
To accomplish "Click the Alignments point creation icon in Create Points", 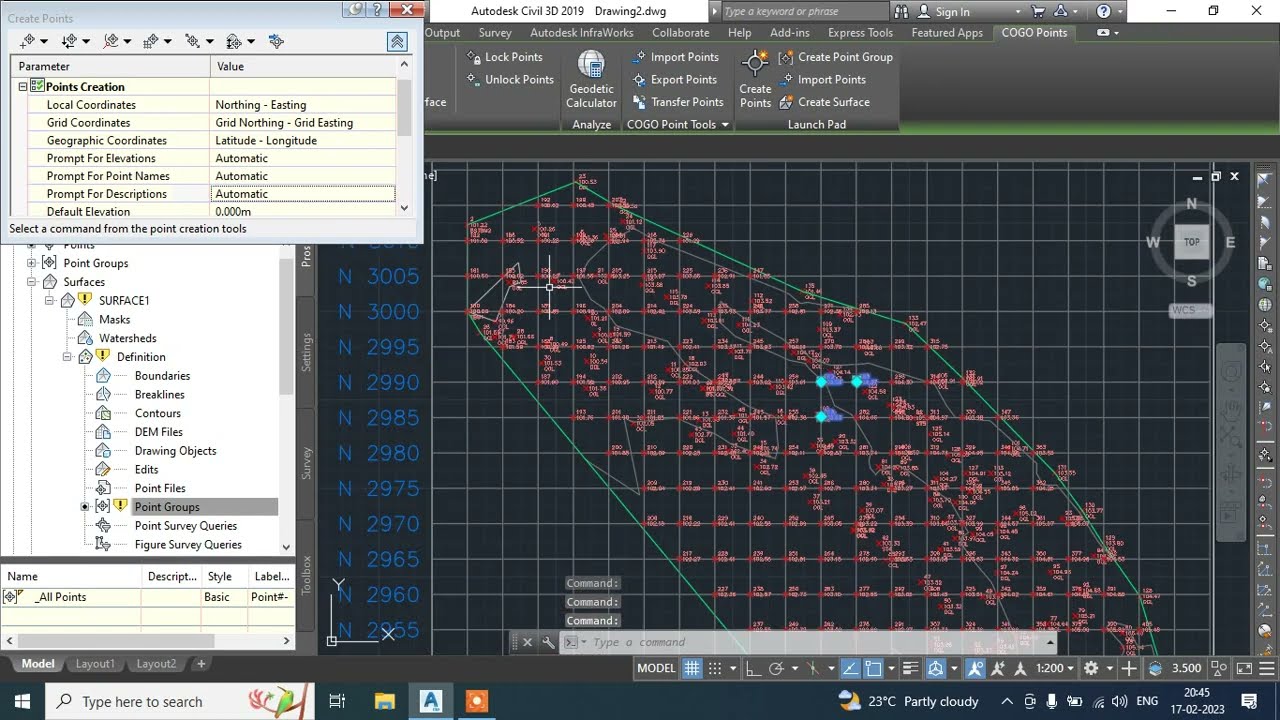I will [110, 41].
